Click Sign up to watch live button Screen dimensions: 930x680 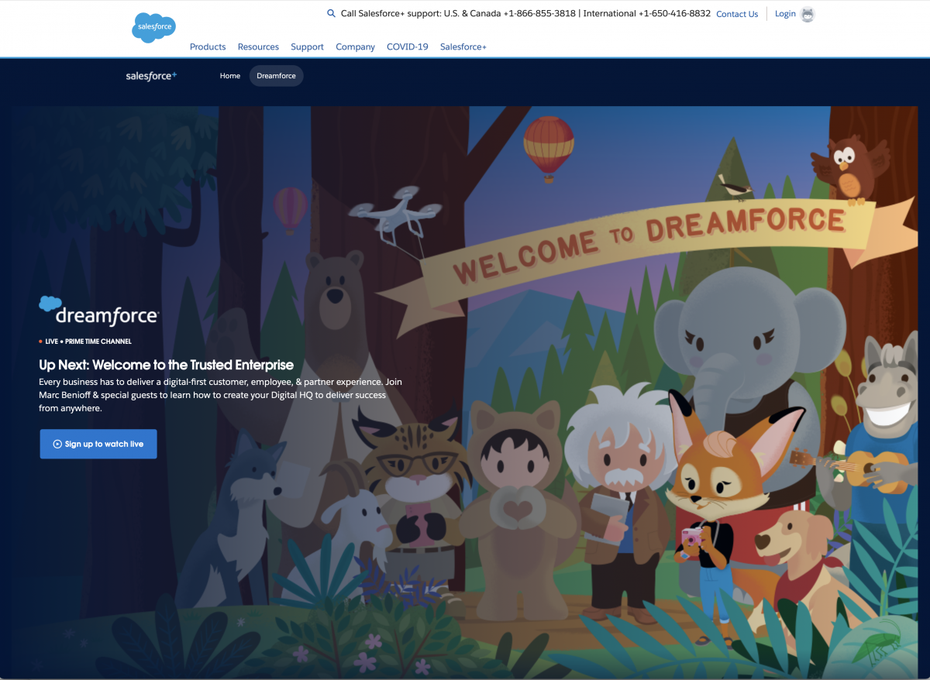(98, 444)
